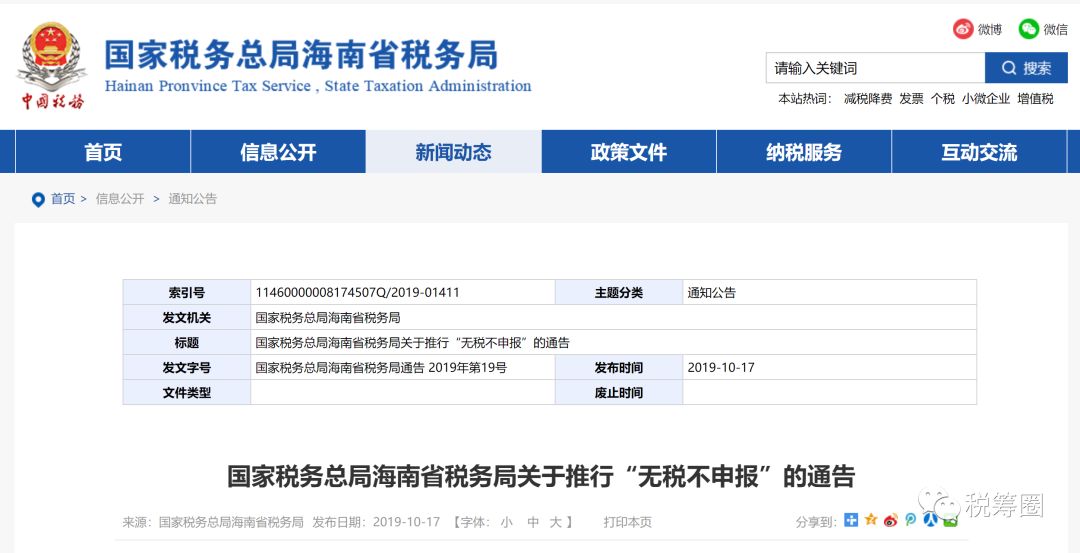Click document number 通告 2019年第19号 cell

tap(403, 368)
